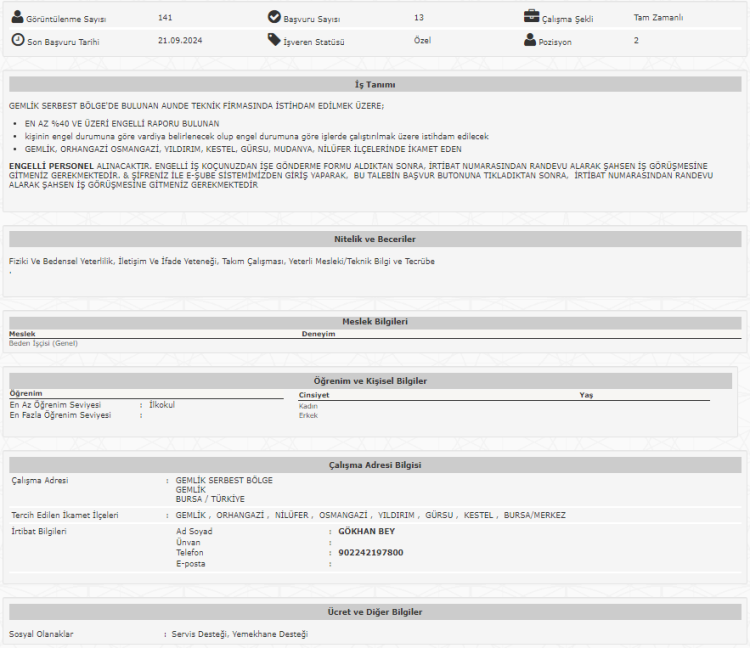
Task: Click the phone number 902242197800
Action: (371, 552)
